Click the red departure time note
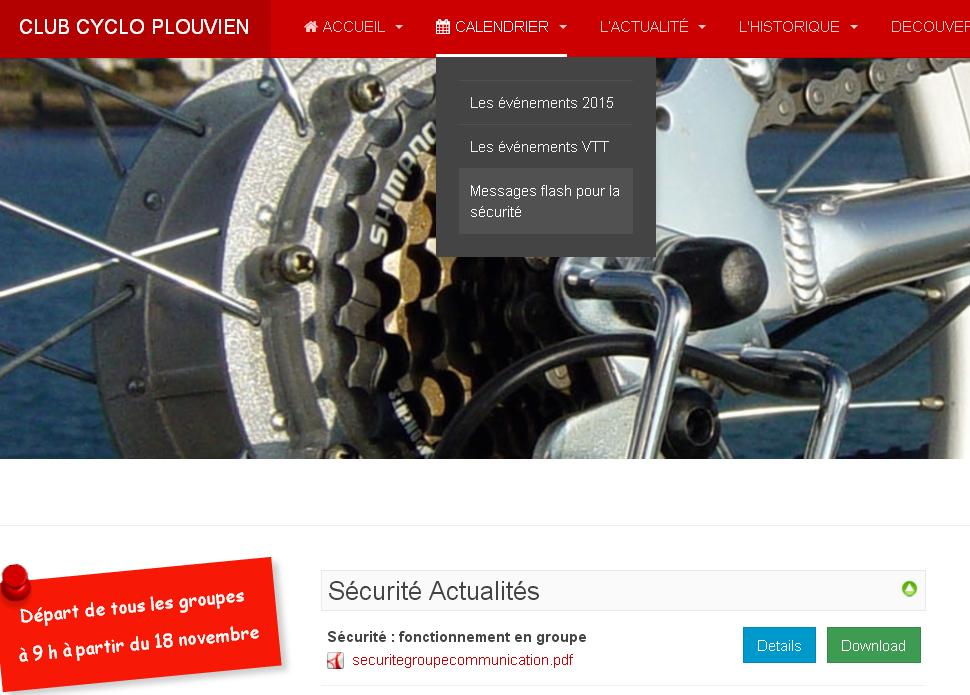The width and height of the screenshot is (970, 695). (x=141, y=623)
